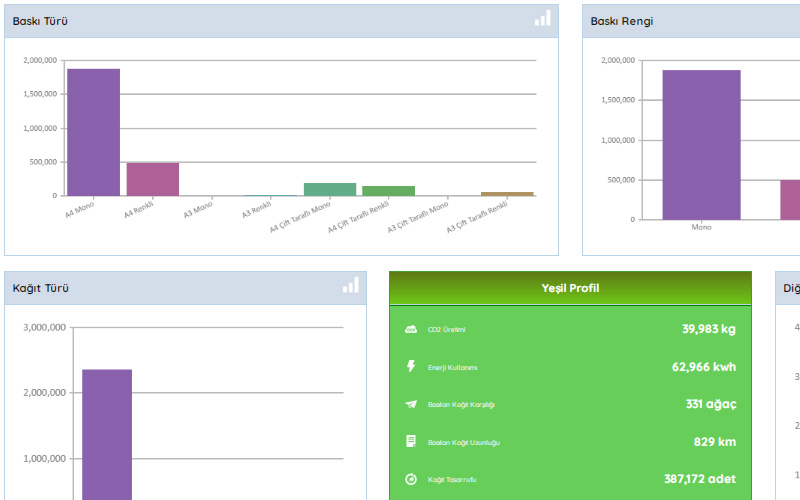
Task: Click the Yeşil Profil panel header
Action: tap(569, 288)
